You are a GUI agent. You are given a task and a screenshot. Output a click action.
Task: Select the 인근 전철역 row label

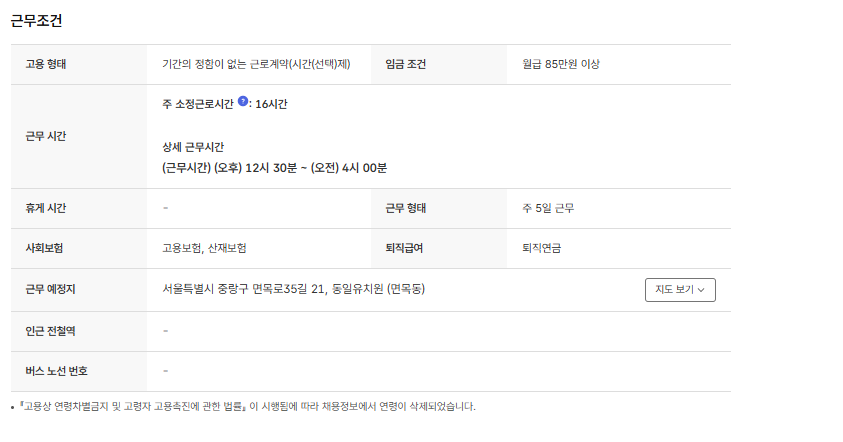pyautogui.click(x=50, y=331)
